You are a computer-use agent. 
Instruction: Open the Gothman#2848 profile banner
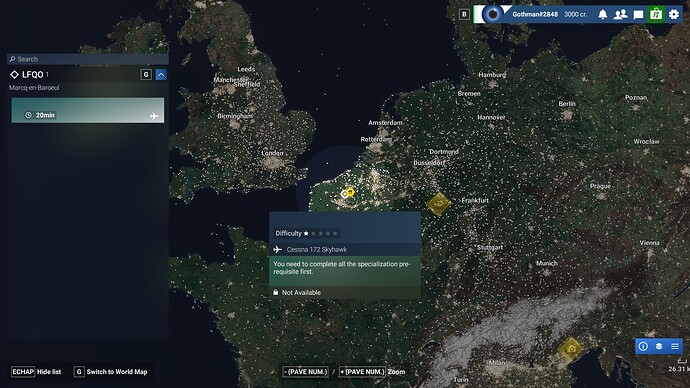click(x=534, y=15)
